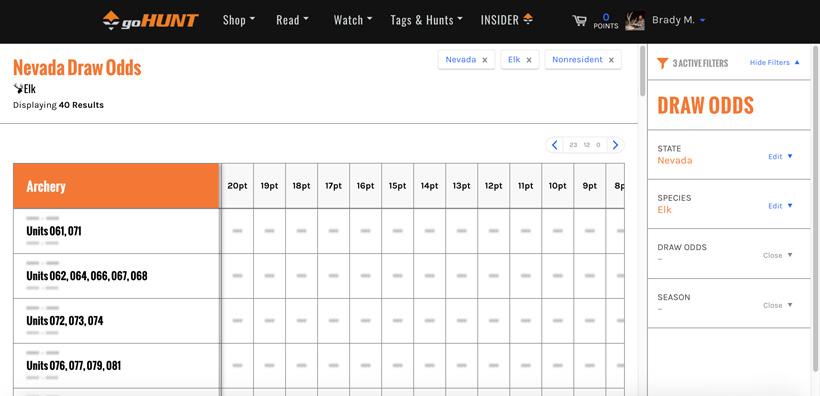Select the 19pt column header
Screen dimensions: 820x396
coord(269,186)
